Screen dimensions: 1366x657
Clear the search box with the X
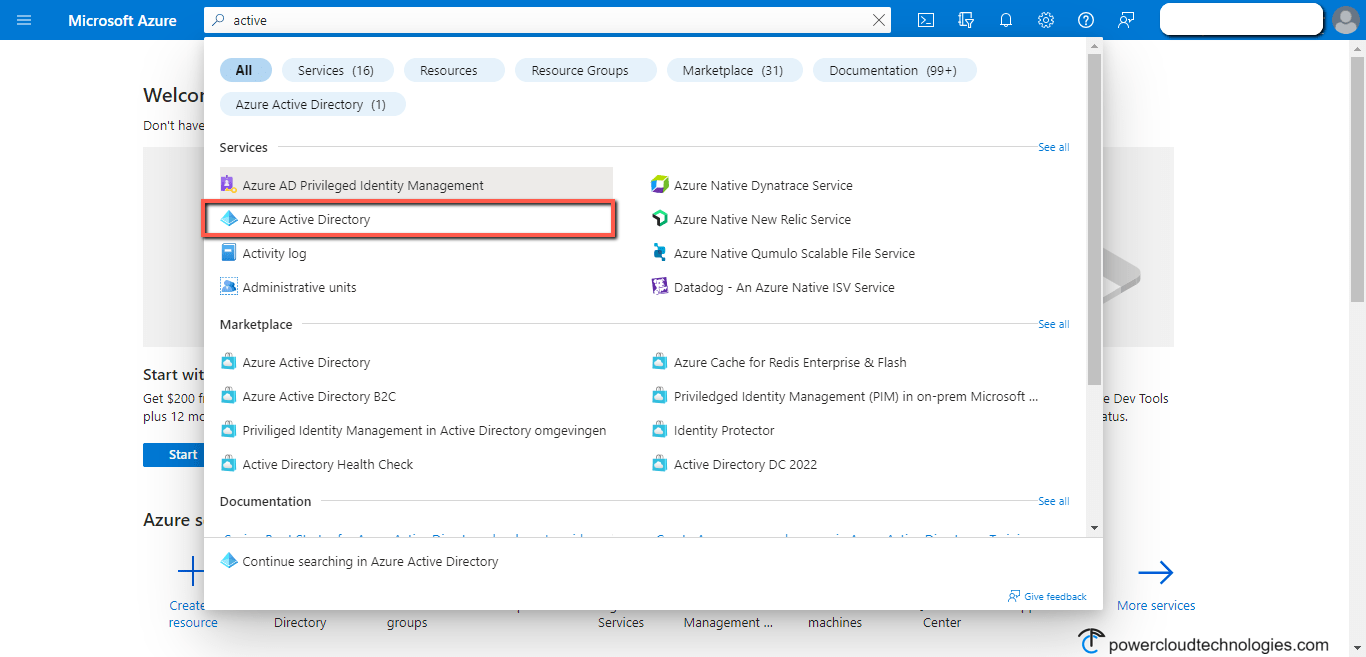pyautogui.click(x=879, y=20)
